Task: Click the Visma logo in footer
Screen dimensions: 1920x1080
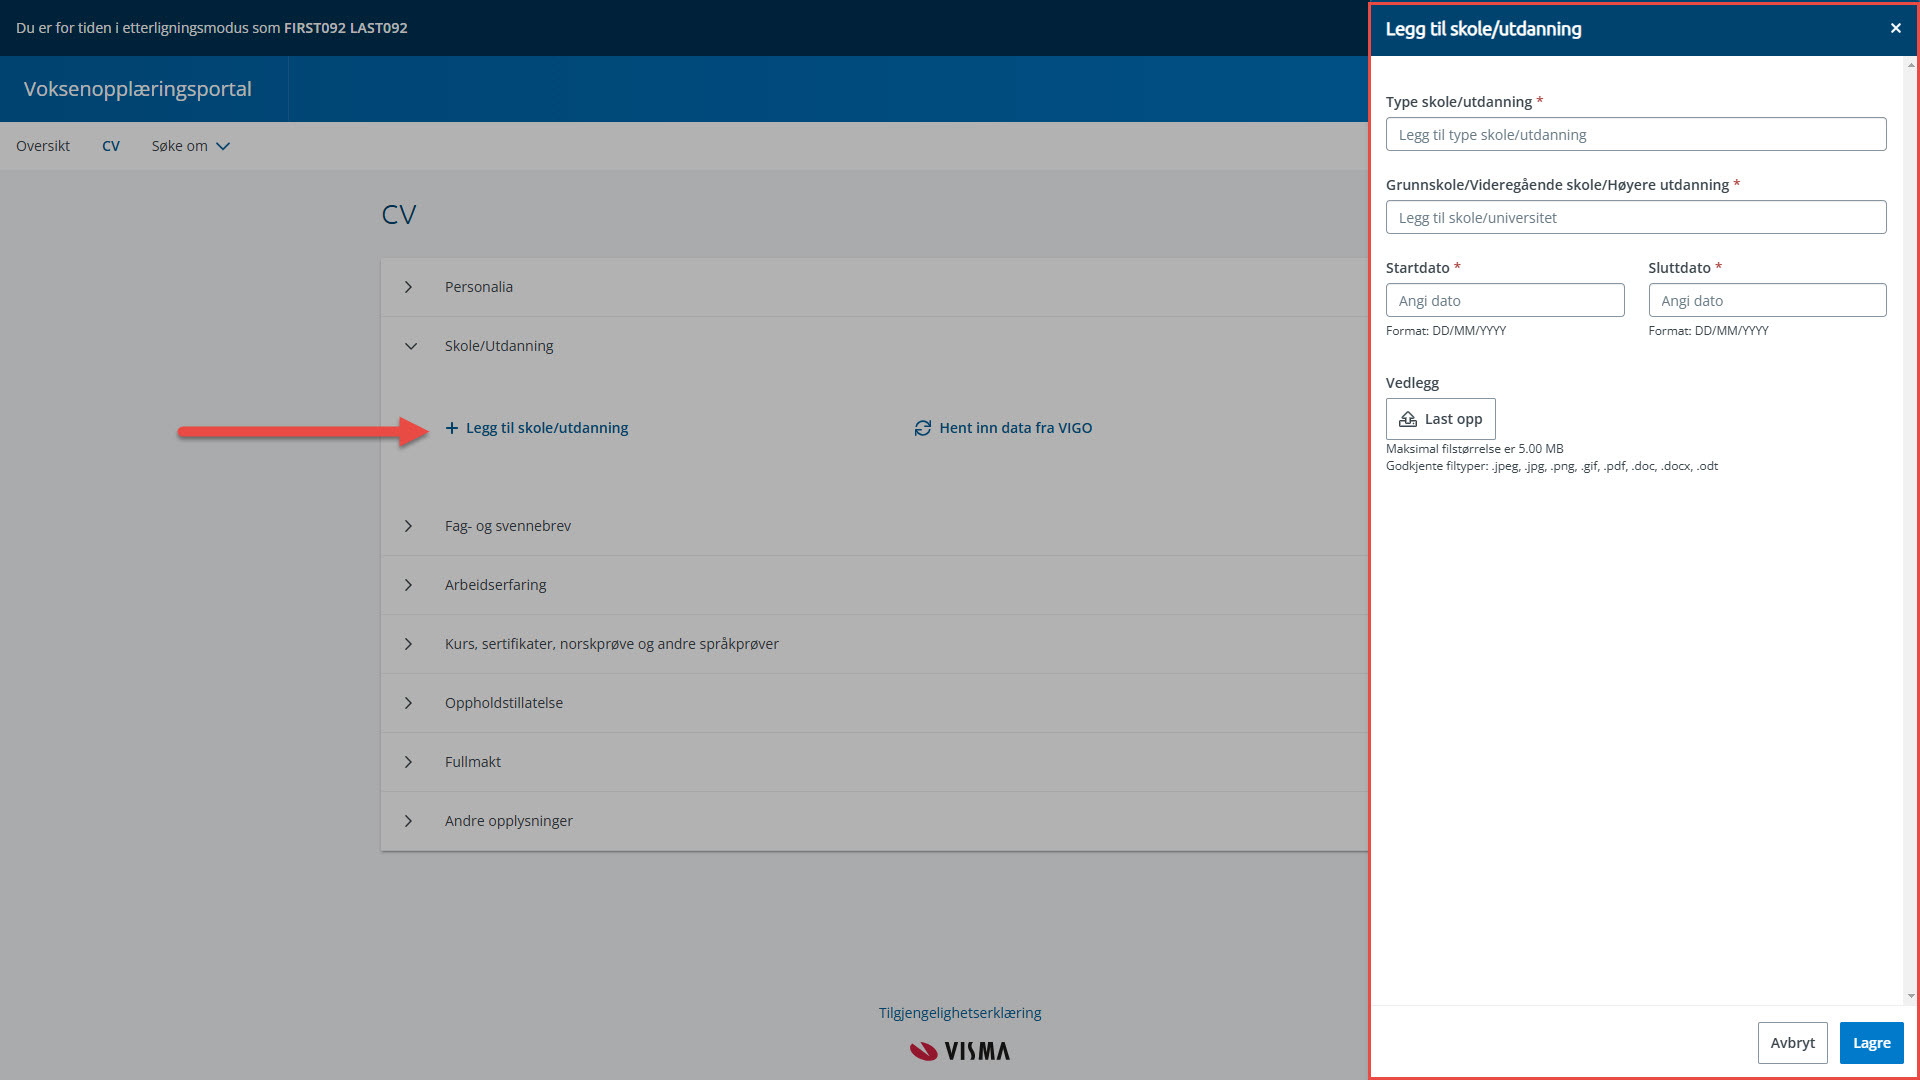Action: tap(960, 1051)
